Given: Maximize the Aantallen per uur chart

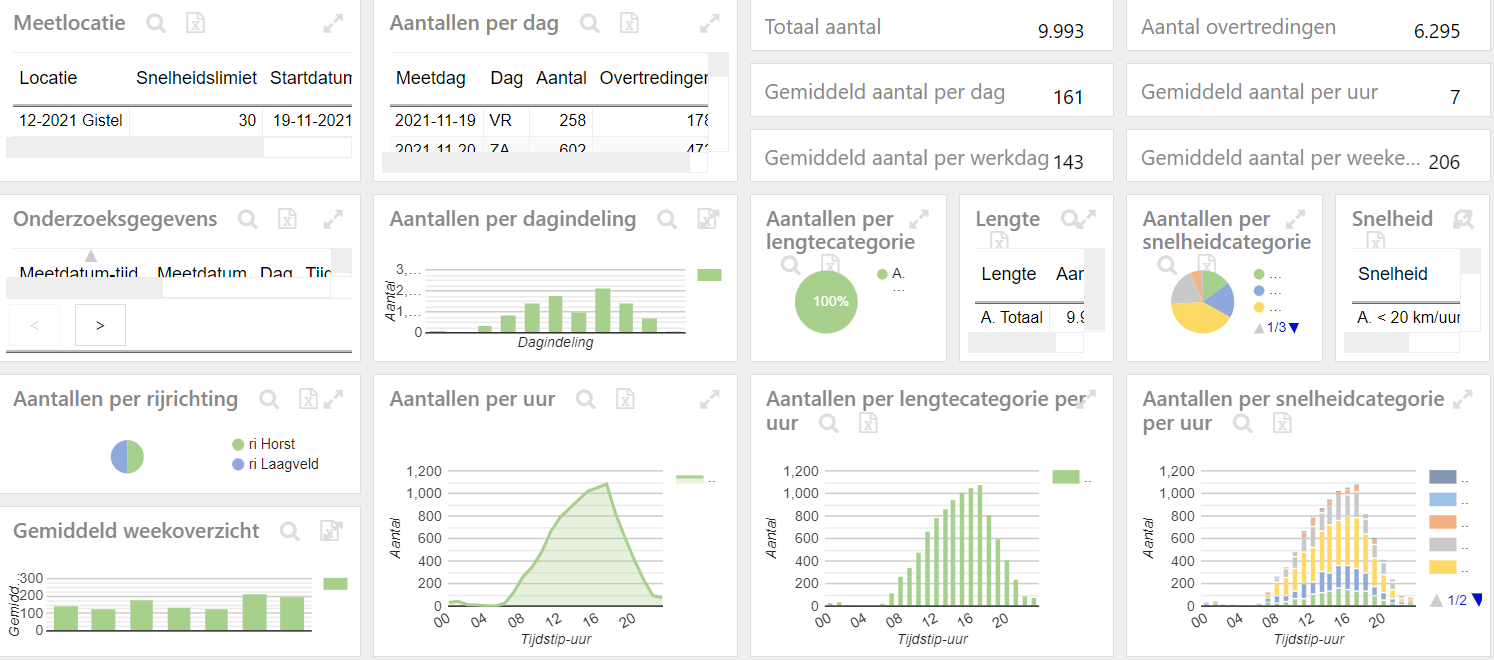Looking at the screenshot, I should click(710, 399).
